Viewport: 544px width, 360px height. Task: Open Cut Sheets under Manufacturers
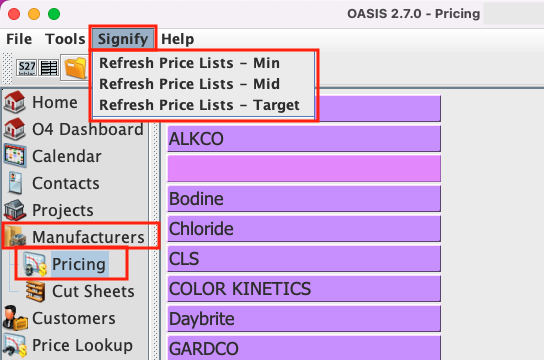coord(93,291)
